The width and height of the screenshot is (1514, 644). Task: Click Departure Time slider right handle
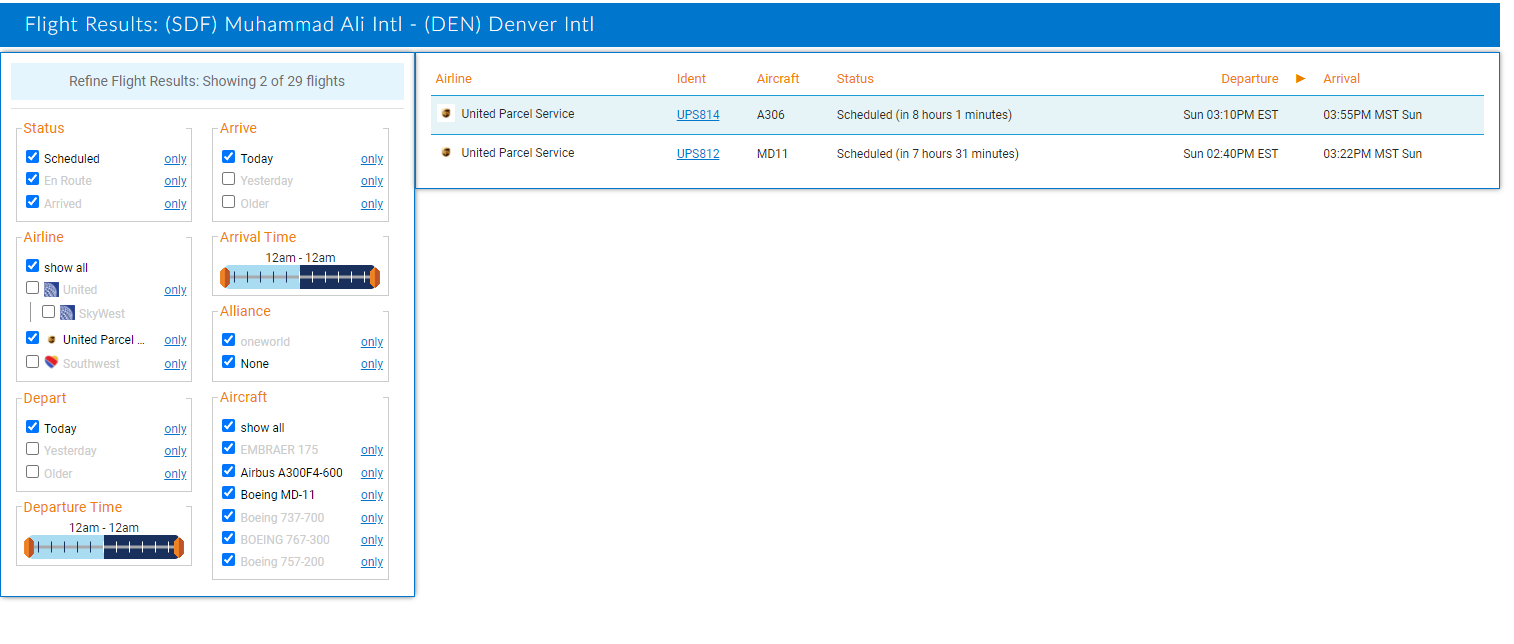pos(178,547)
